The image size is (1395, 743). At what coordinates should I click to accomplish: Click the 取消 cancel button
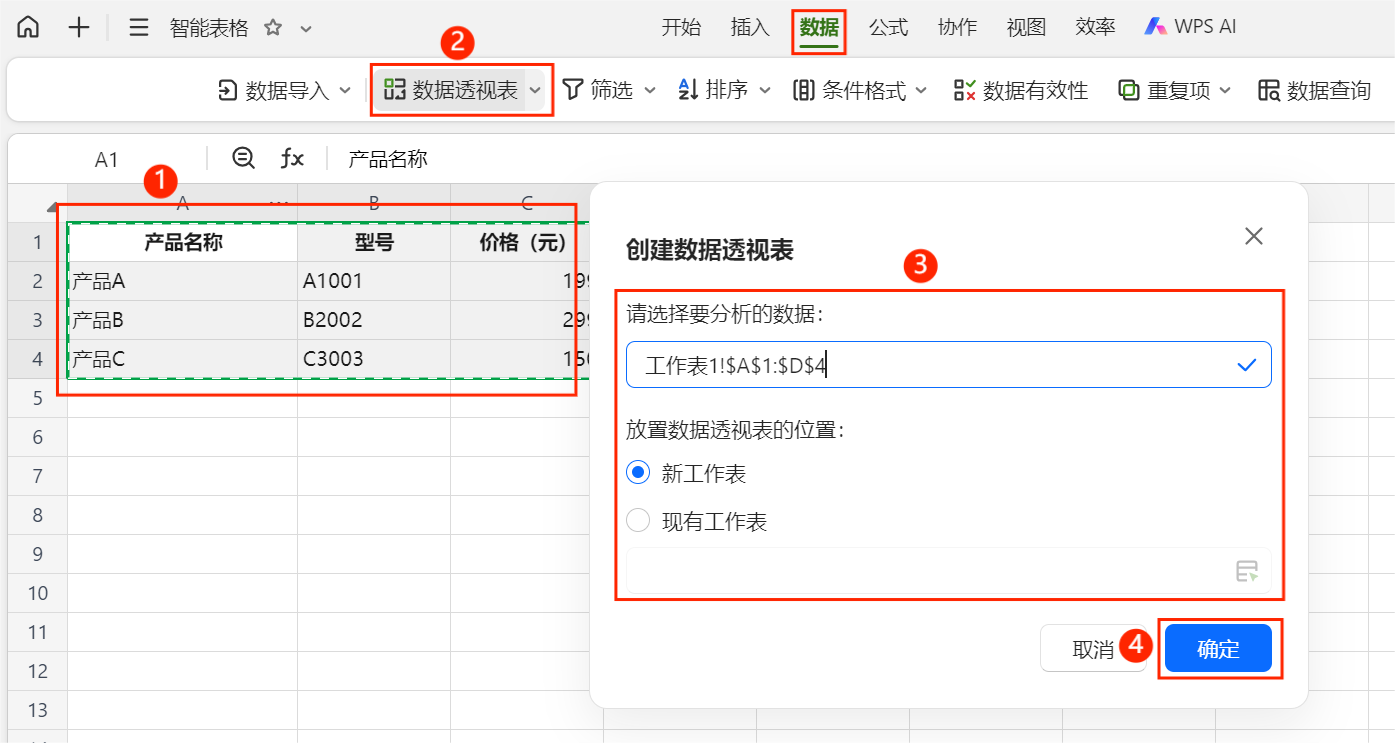click(1092, 649)
